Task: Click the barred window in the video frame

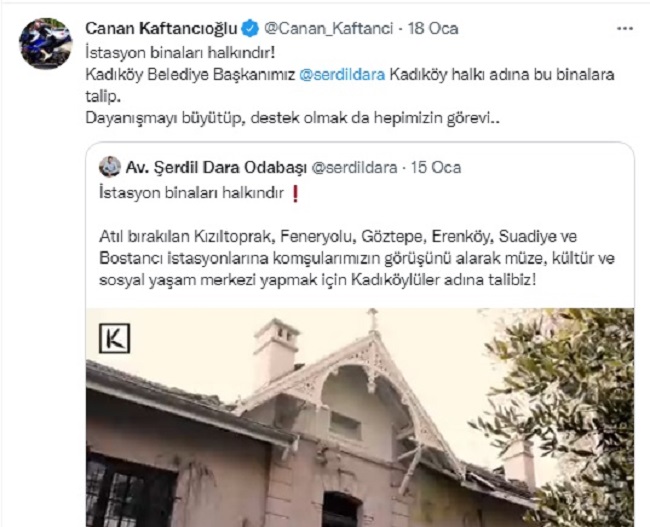Action: click(131, 491)
